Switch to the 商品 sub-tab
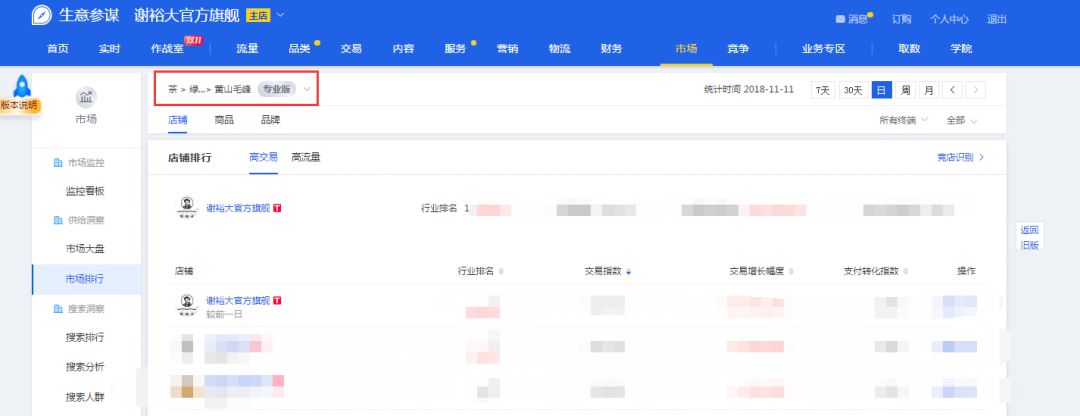 coord(224,120)
